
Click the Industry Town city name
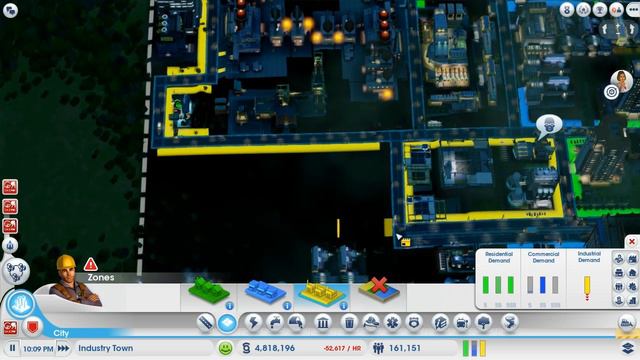(x=105, y=348)
